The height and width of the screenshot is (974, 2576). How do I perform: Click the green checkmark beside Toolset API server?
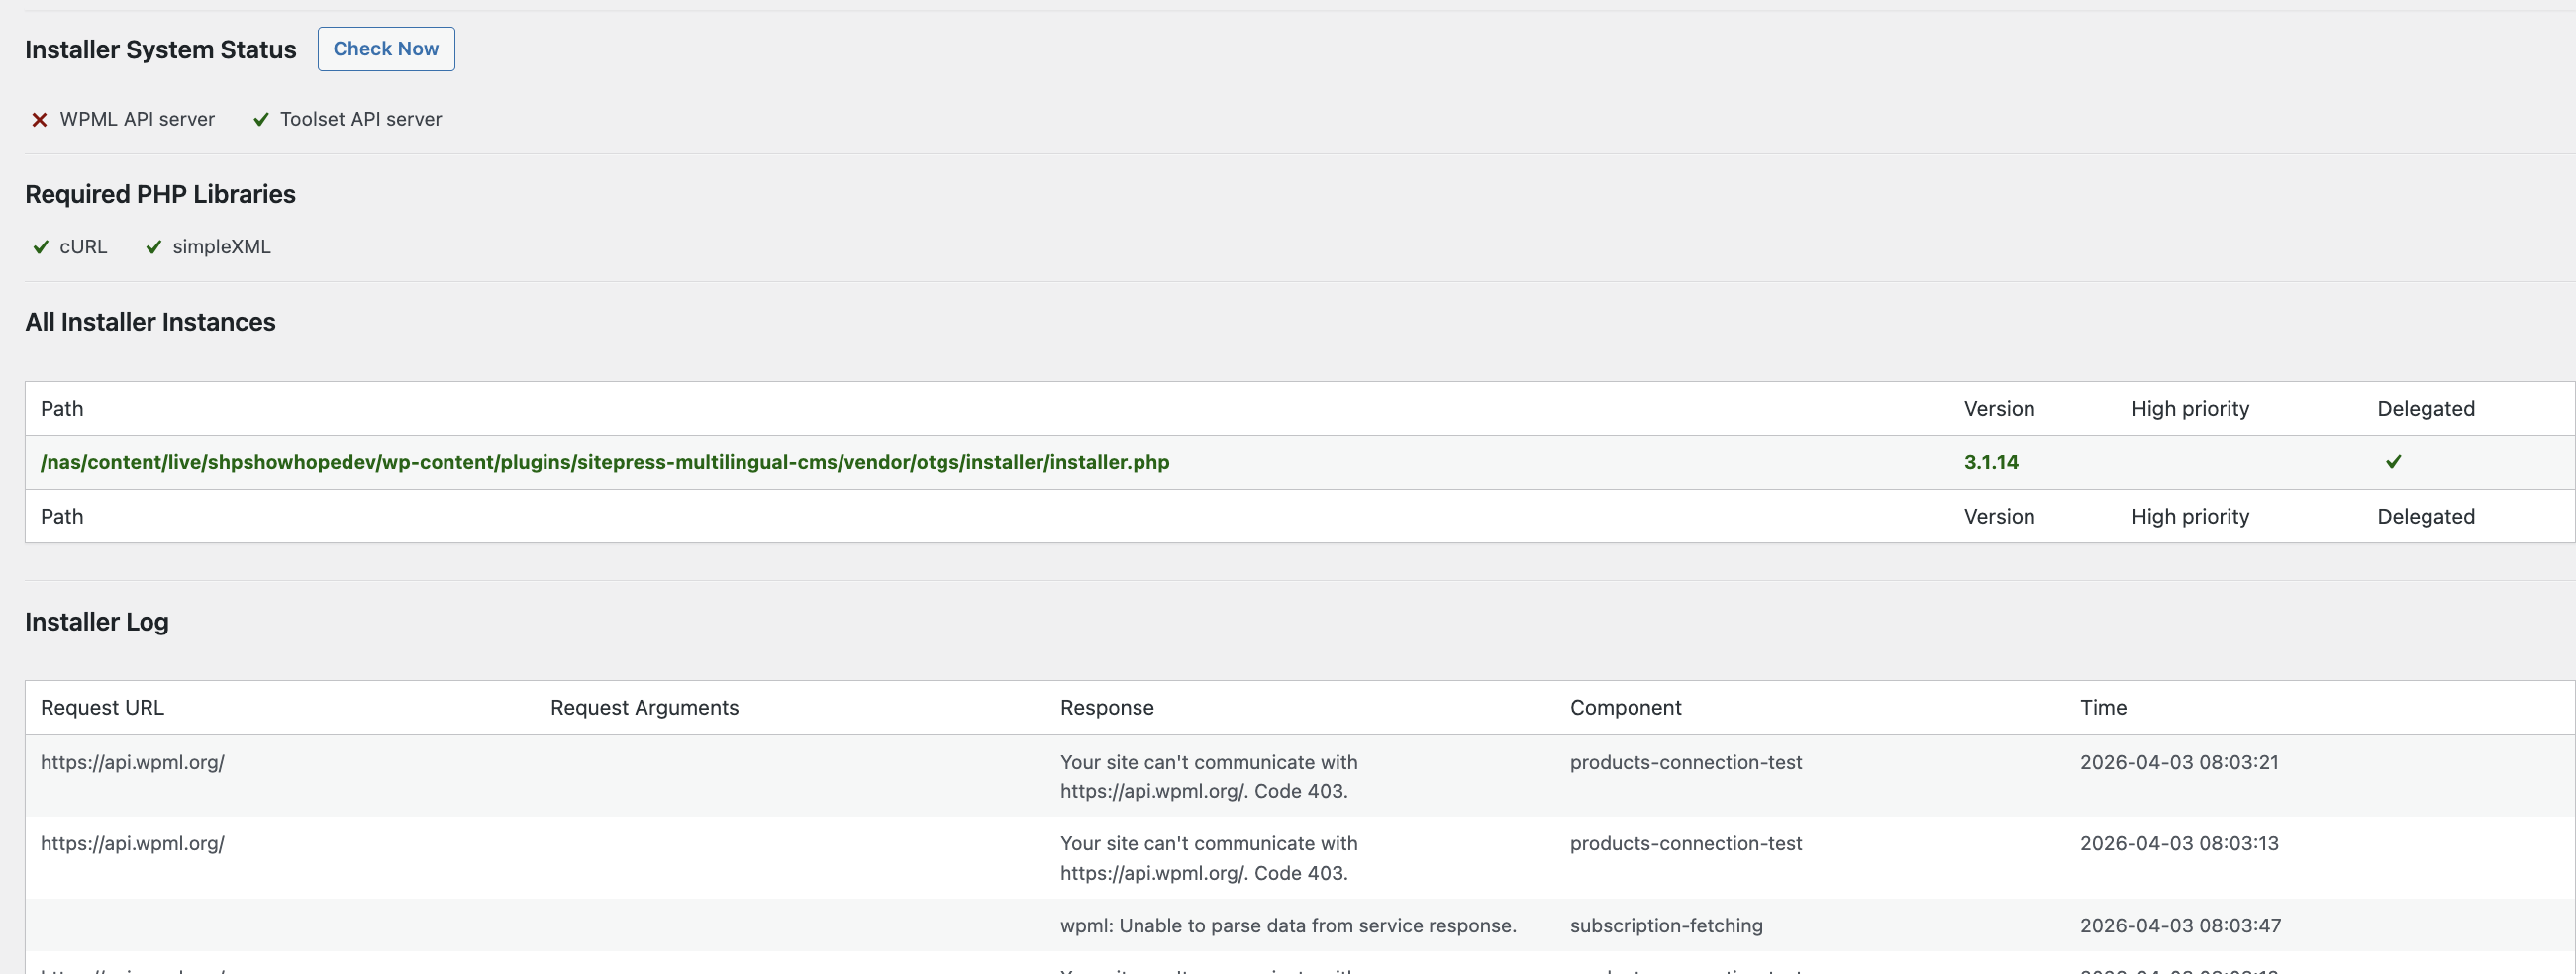[261, 120]
